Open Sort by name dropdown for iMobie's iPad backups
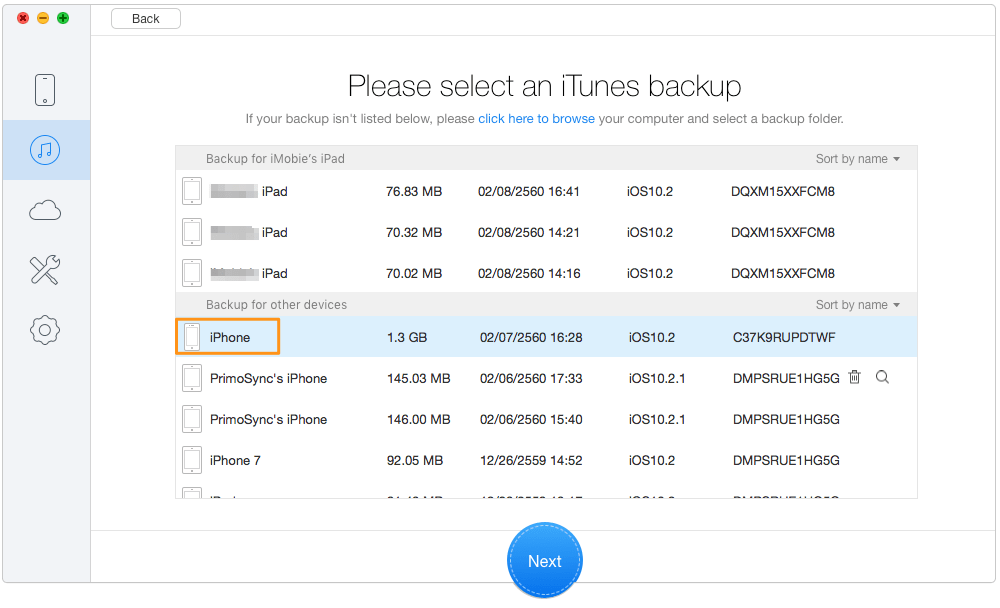 pos(858,158)
